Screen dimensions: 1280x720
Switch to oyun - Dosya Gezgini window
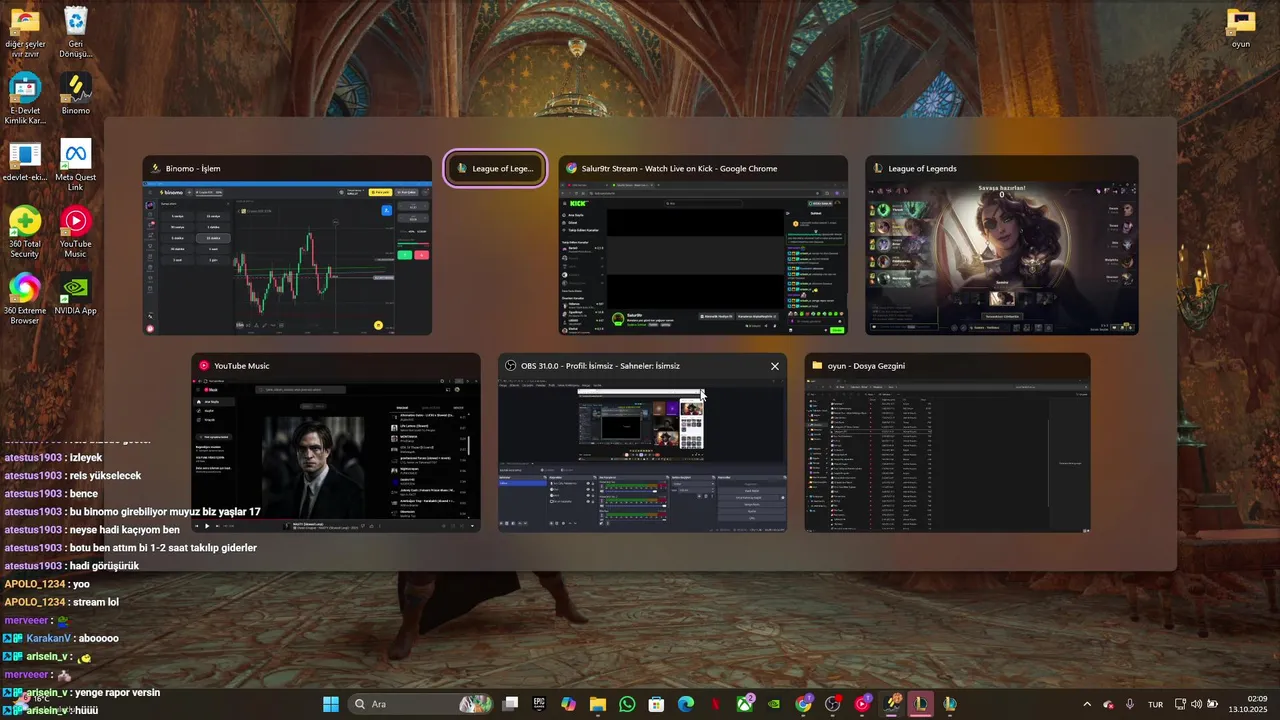point(948,443)
